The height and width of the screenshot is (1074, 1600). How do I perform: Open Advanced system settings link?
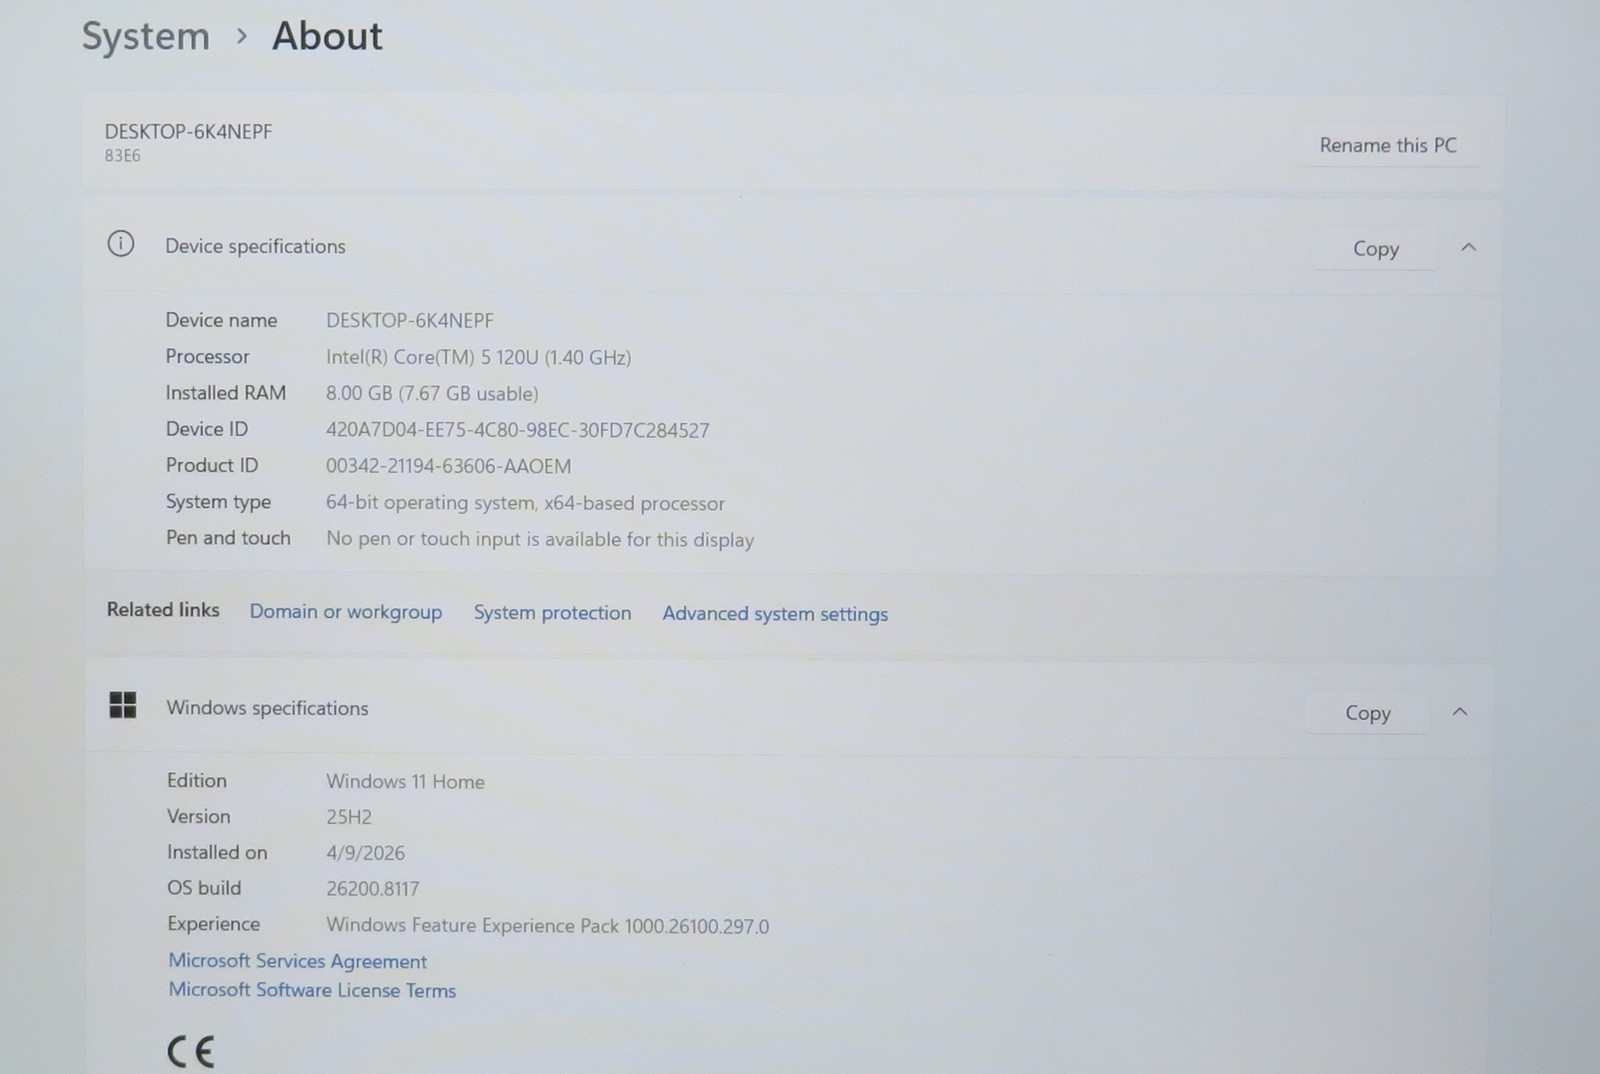pos(775,614)
